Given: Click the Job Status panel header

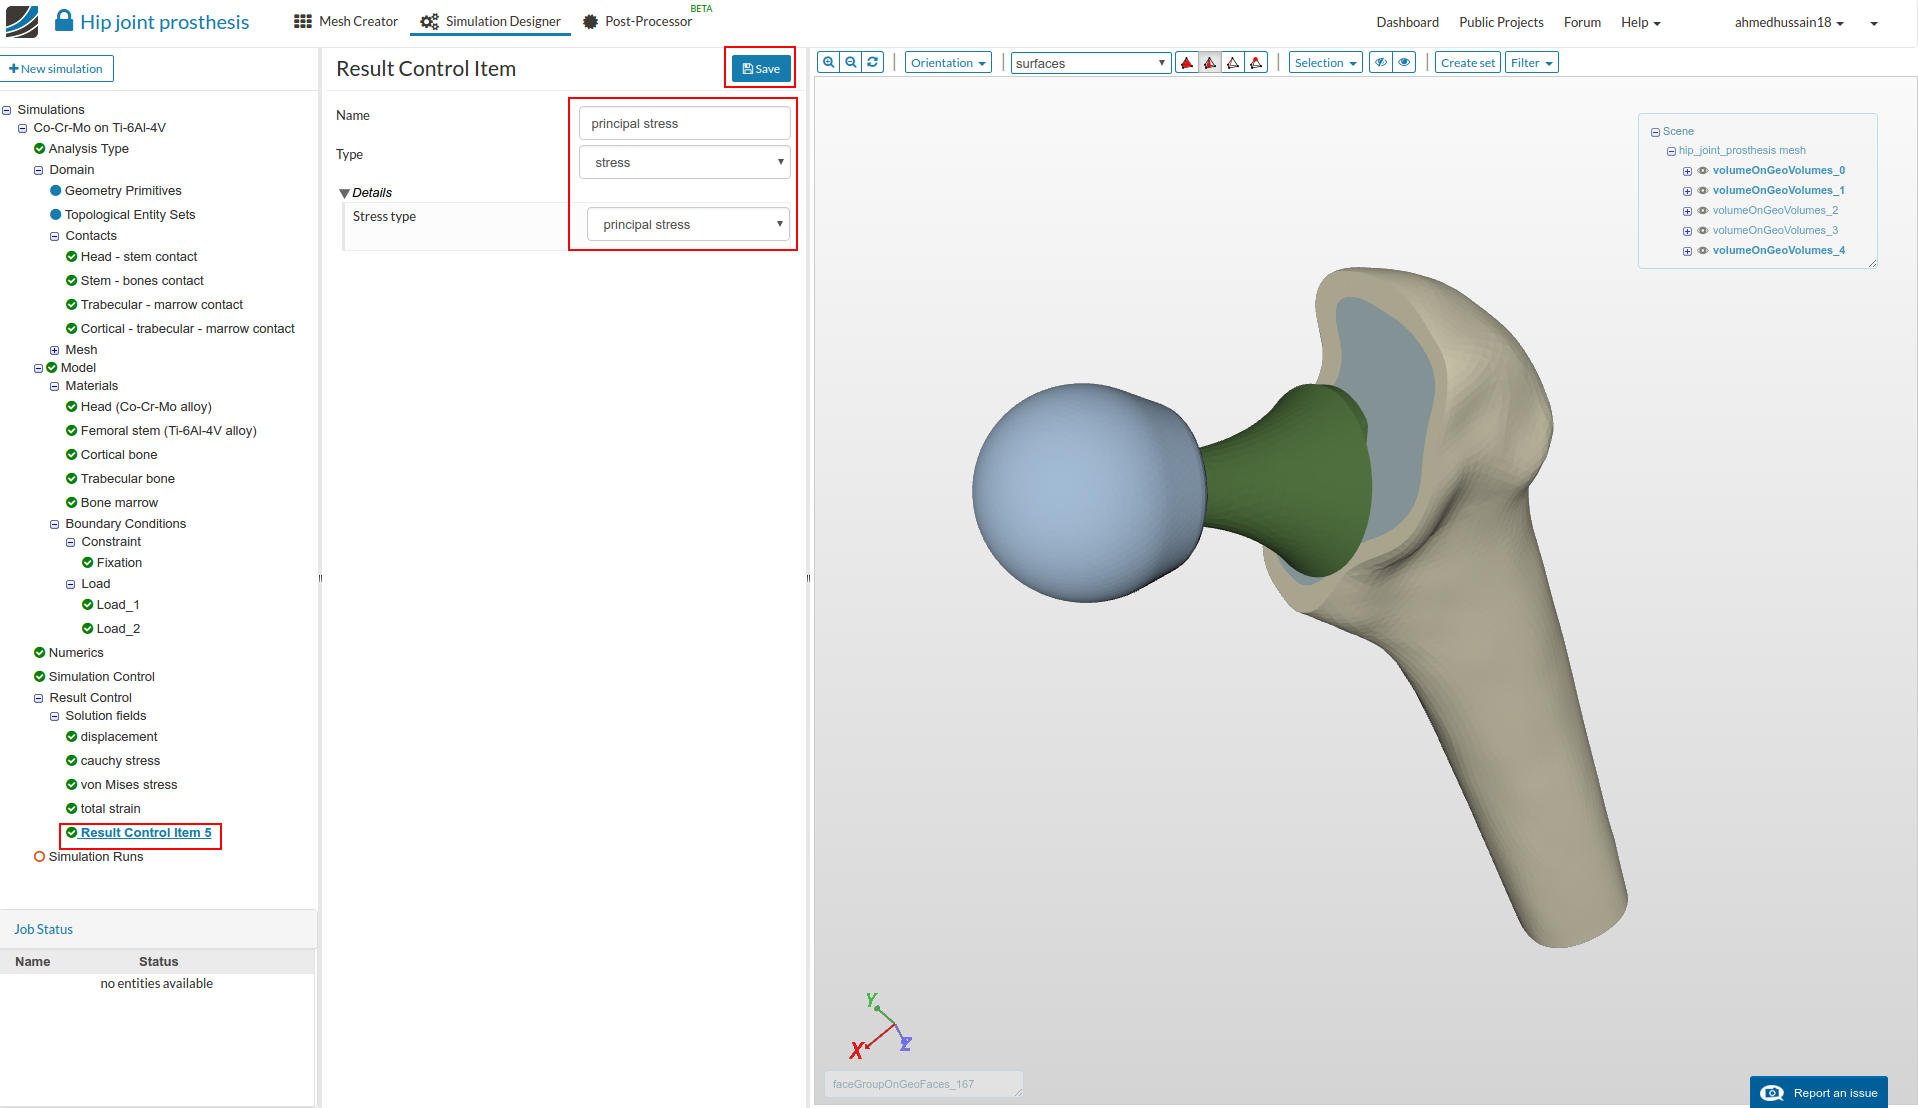Looking at the screenshot, I should tap(158, 929).
